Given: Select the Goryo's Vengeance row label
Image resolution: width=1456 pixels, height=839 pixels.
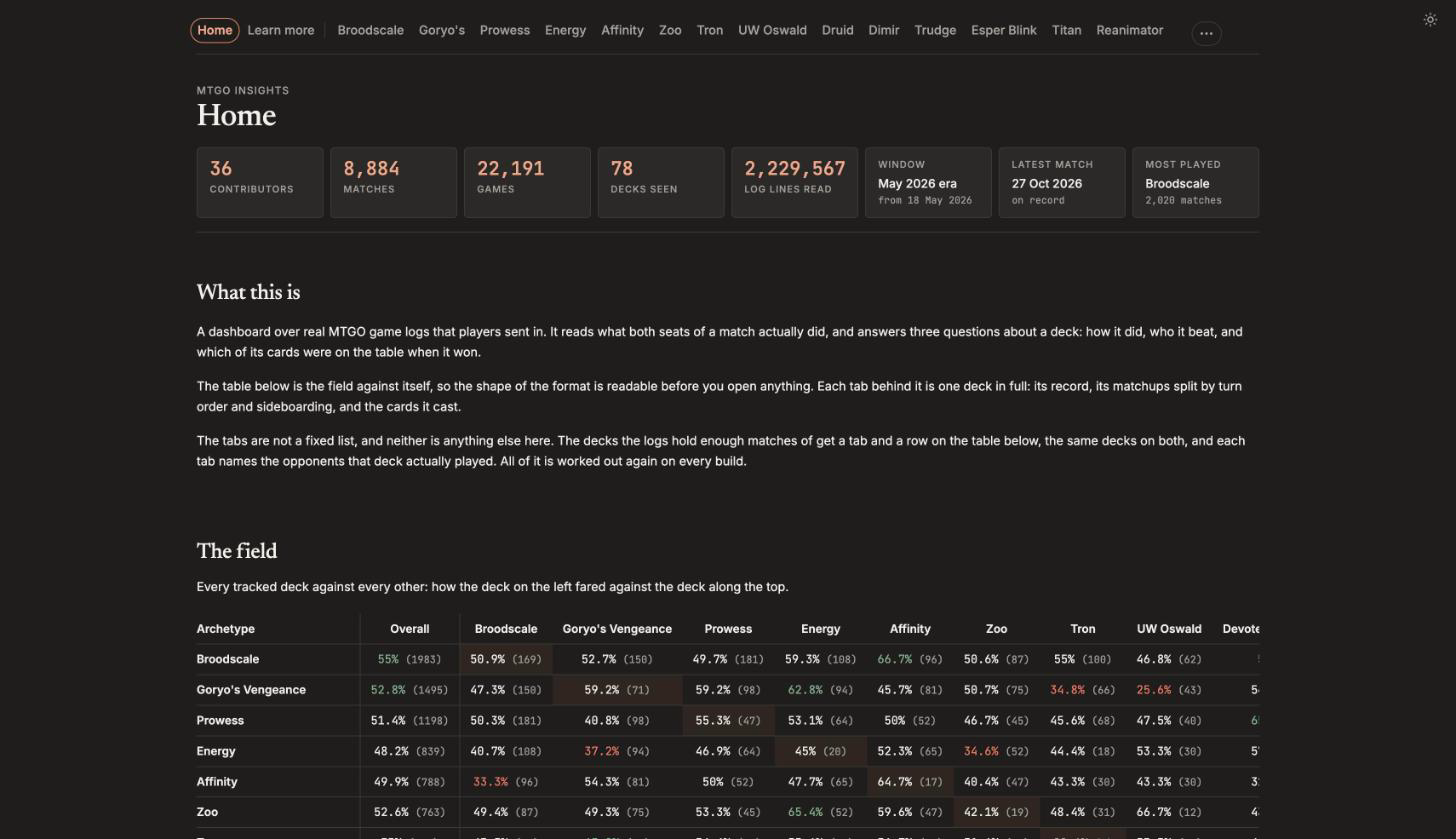Looking at the screenshot, I should 251,690.
